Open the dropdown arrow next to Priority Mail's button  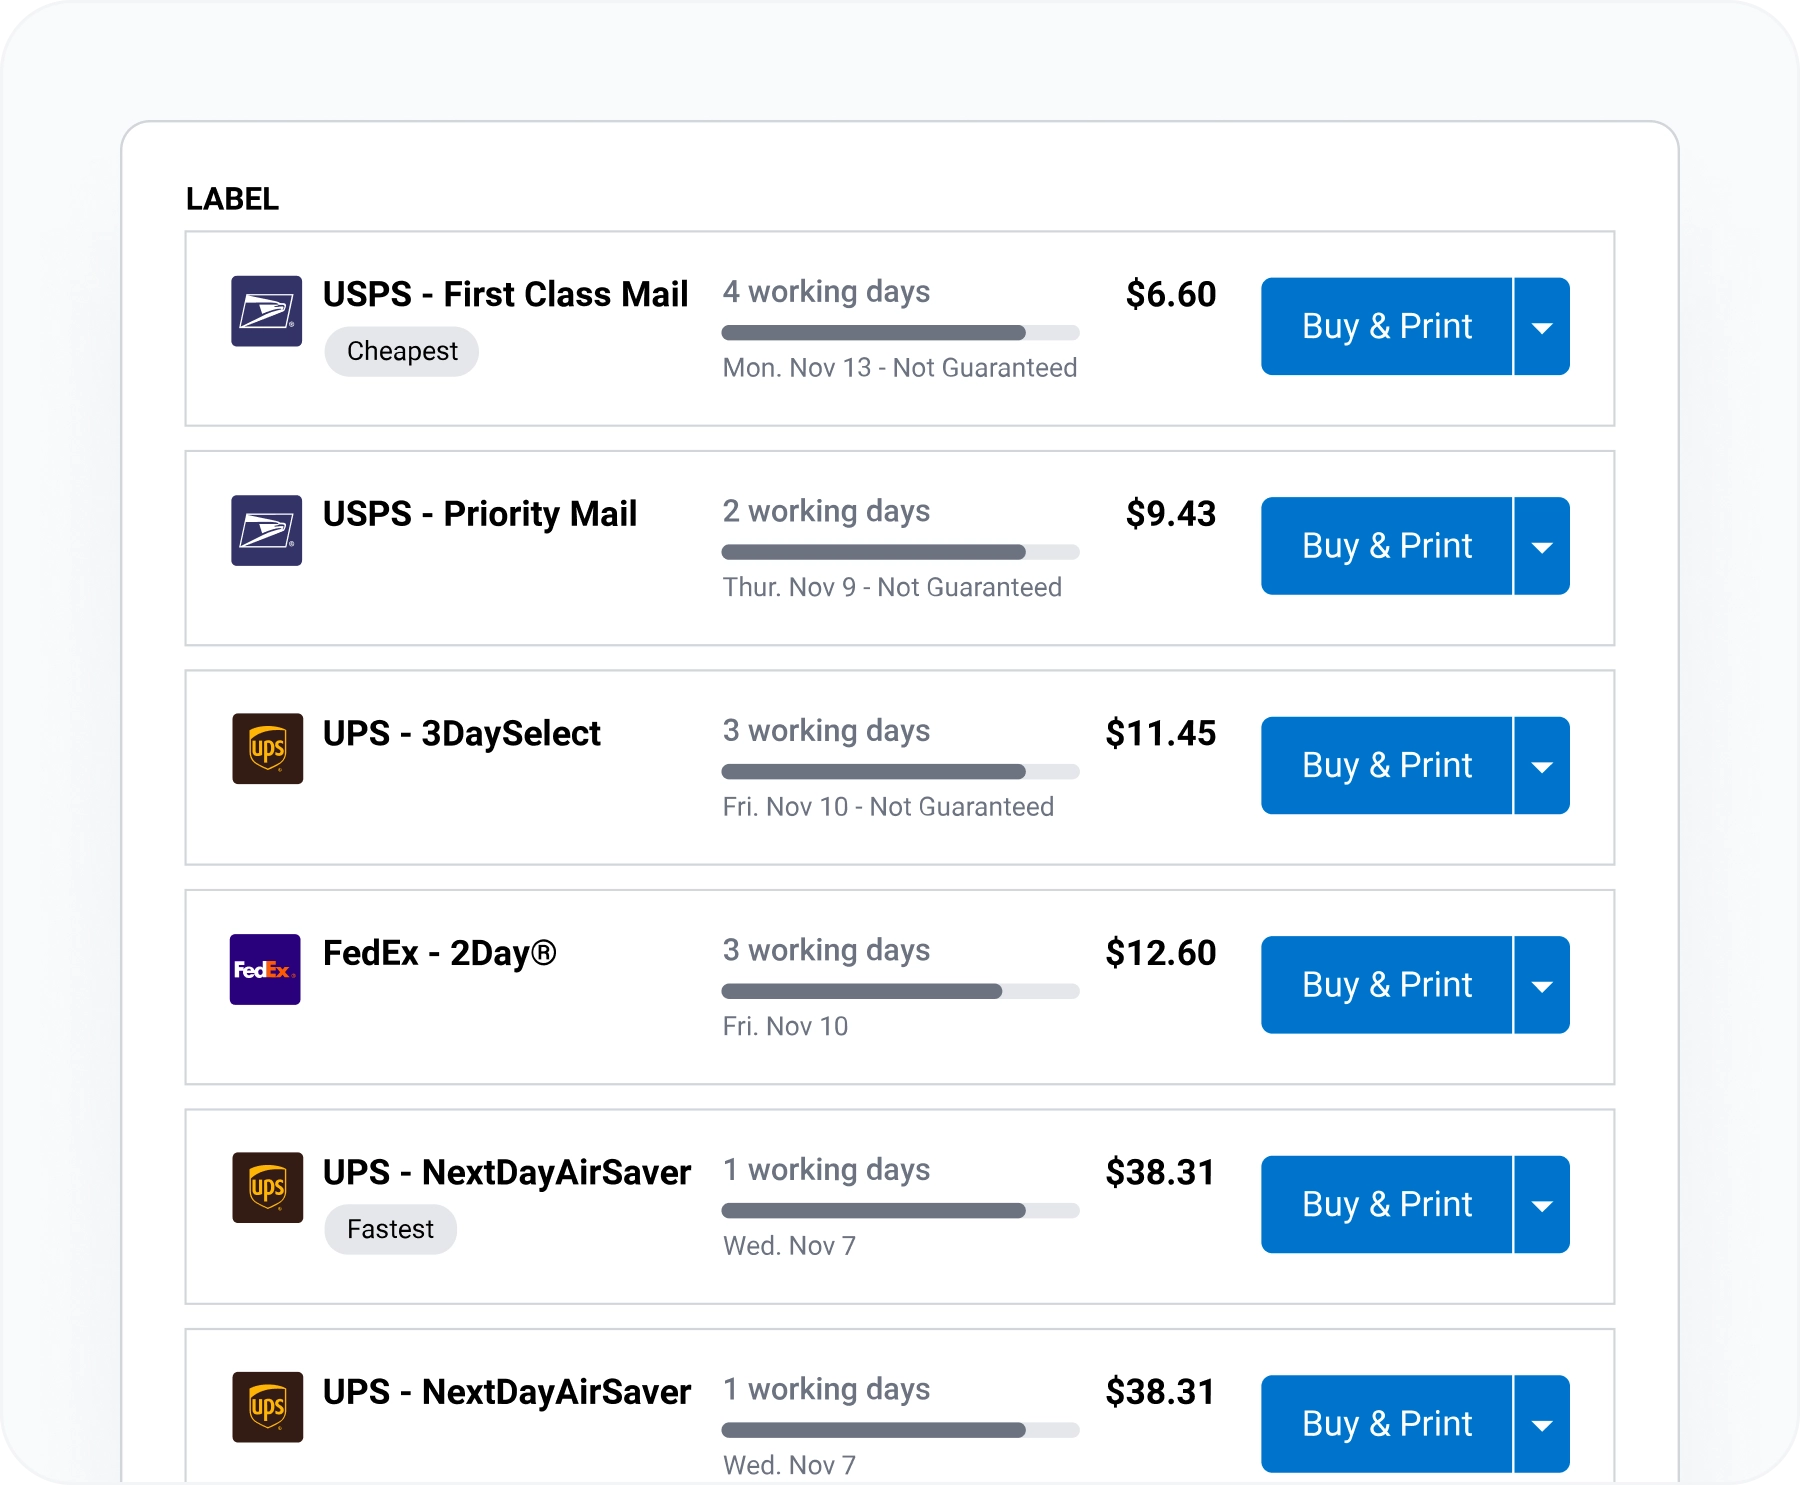(1542, 546)
